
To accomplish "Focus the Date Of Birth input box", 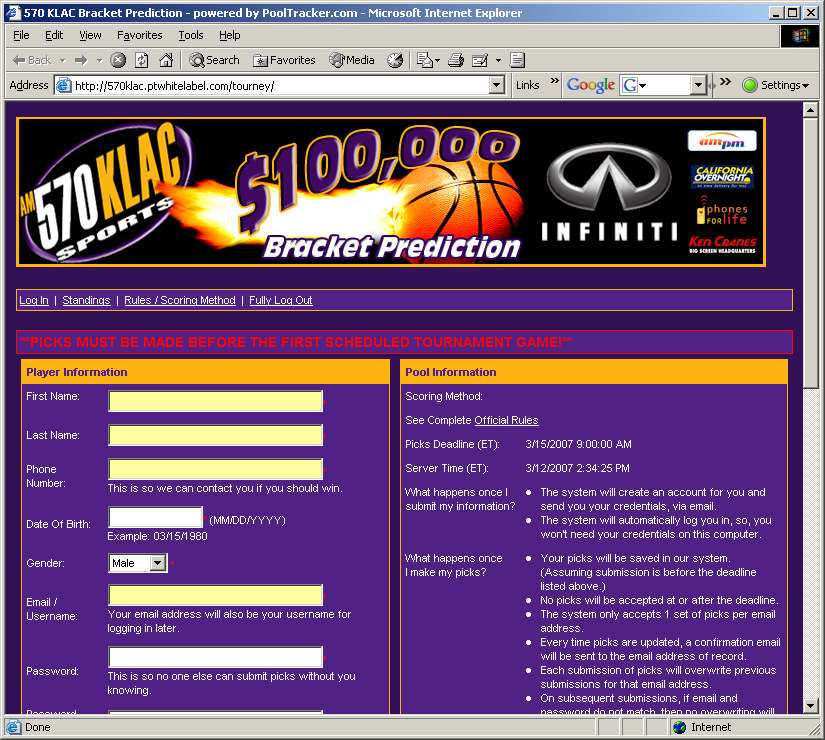I will (155, 518).
